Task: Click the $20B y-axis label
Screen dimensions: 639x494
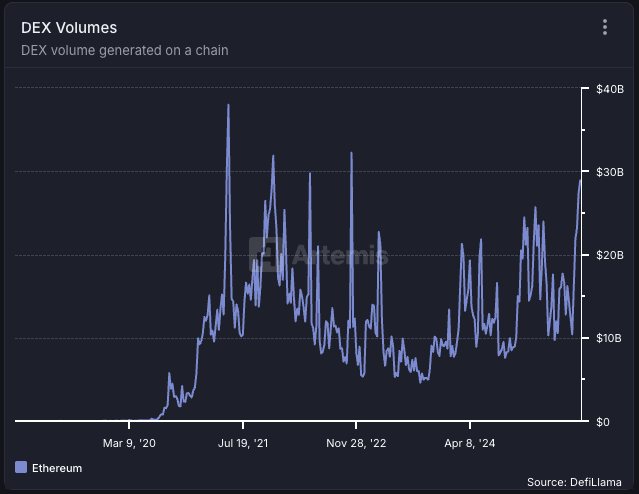Action: [610, 255]
